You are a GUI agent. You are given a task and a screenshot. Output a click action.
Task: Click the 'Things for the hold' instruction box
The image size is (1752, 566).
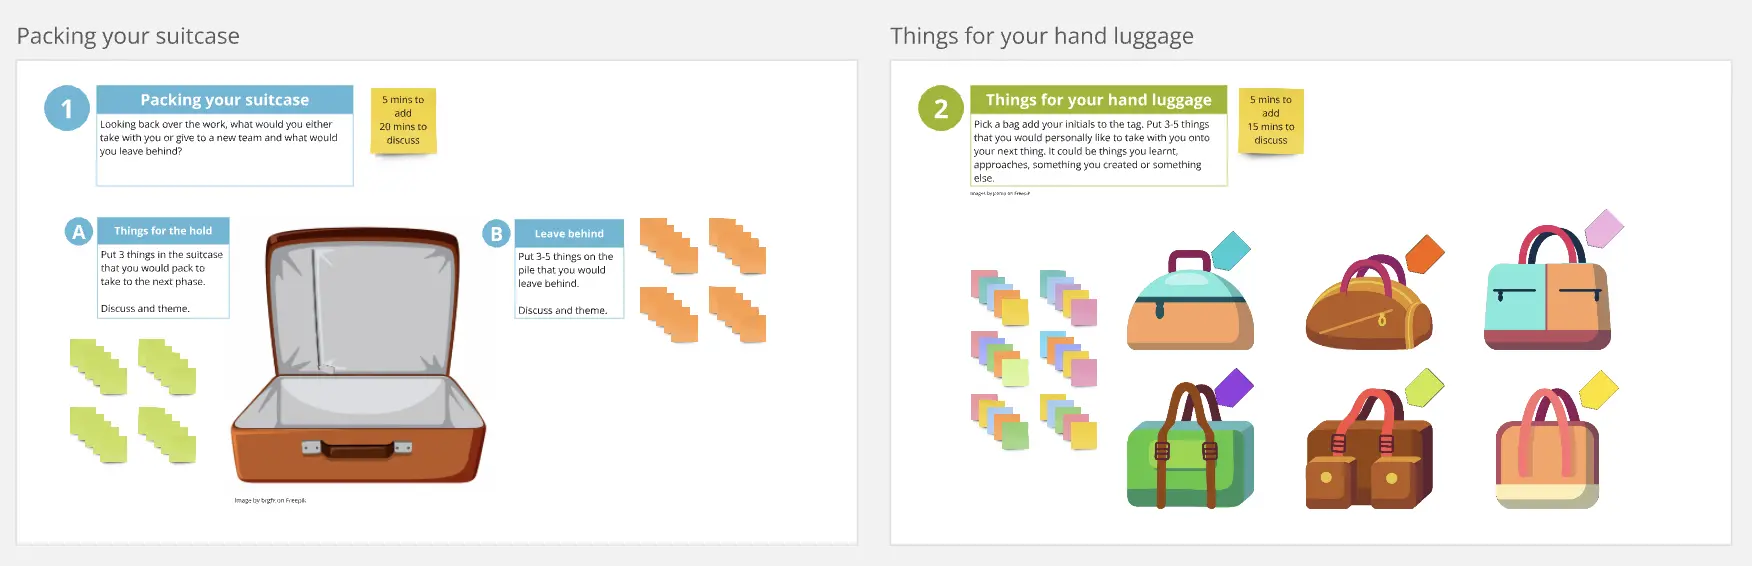163,268
